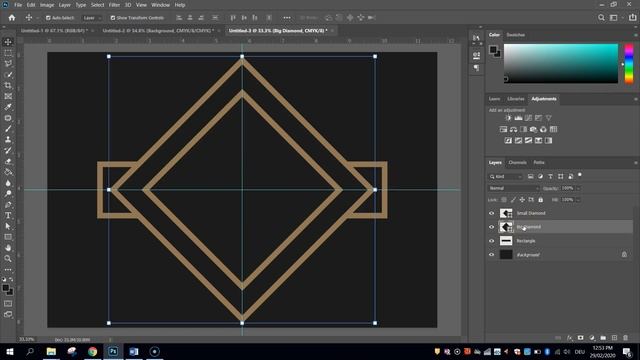
Task: Open Photoshop from the Windows taskbar
Action: (x=113, y=351)
